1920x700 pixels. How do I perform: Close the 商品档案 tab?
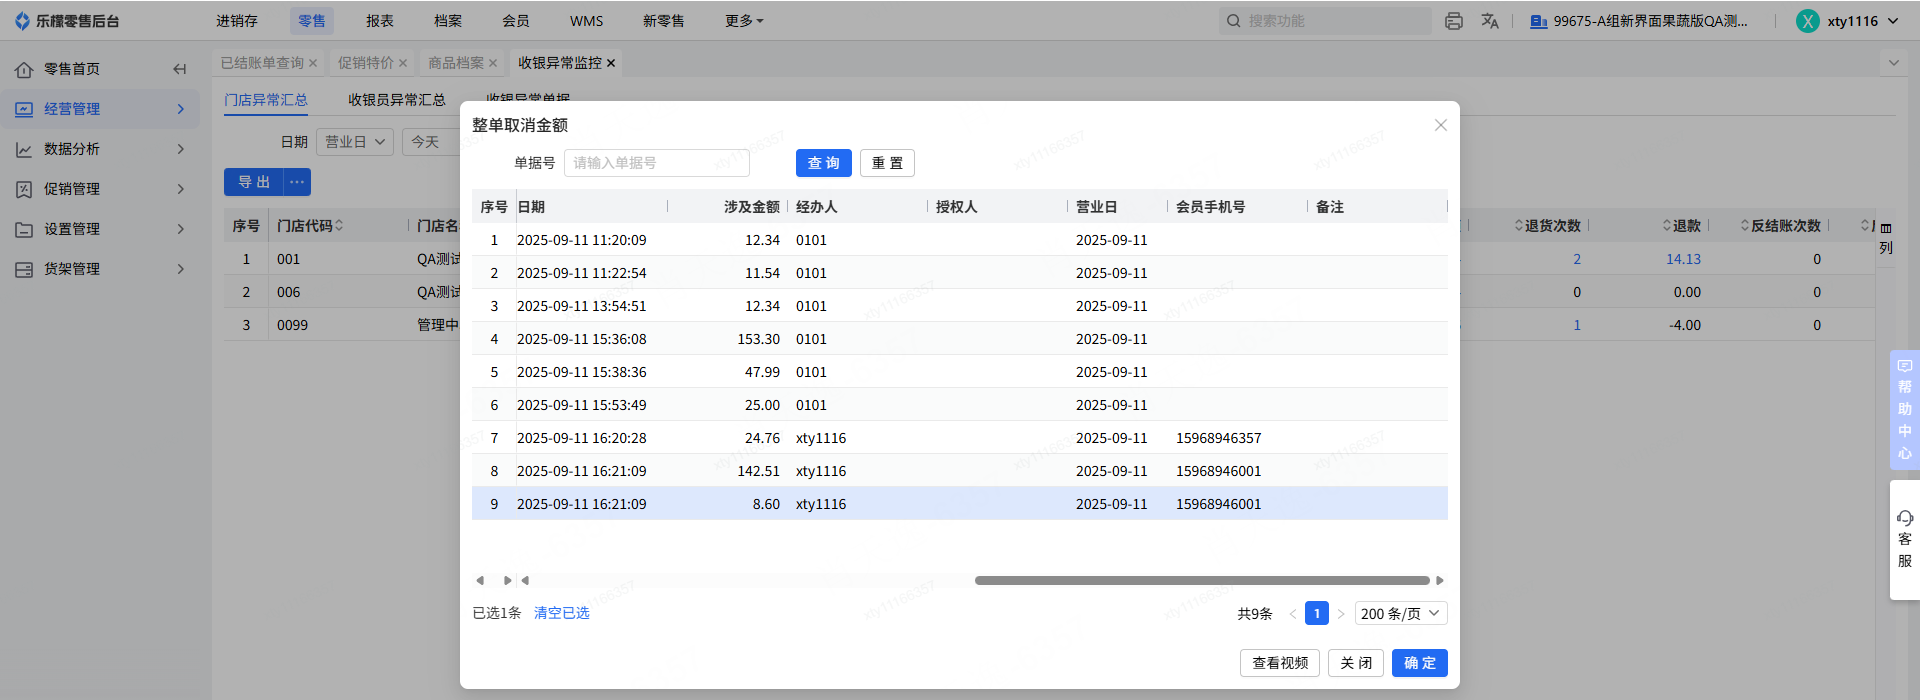coord(493,63)
